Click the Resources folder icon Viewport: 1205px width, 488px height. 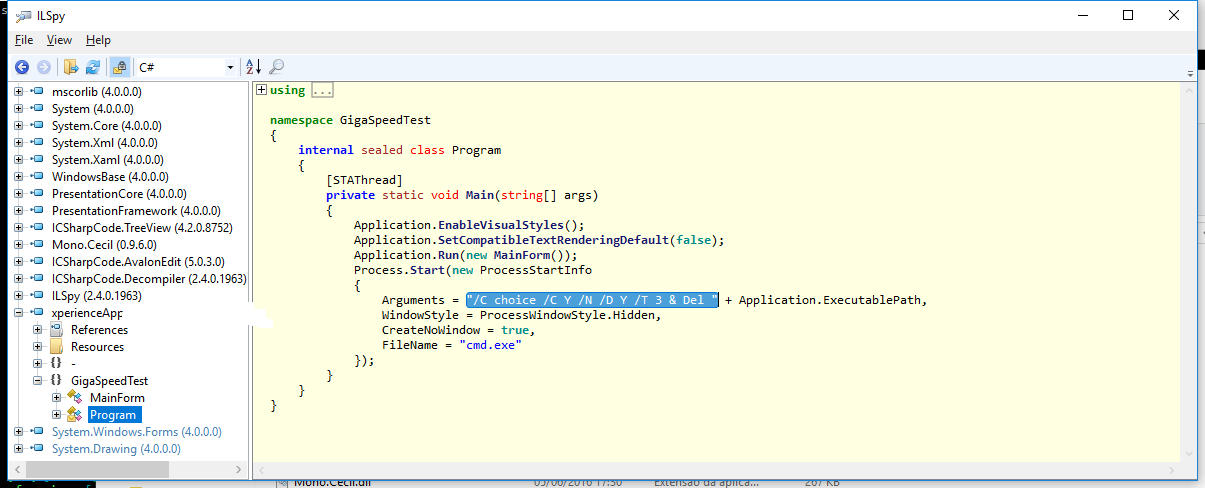57,347
